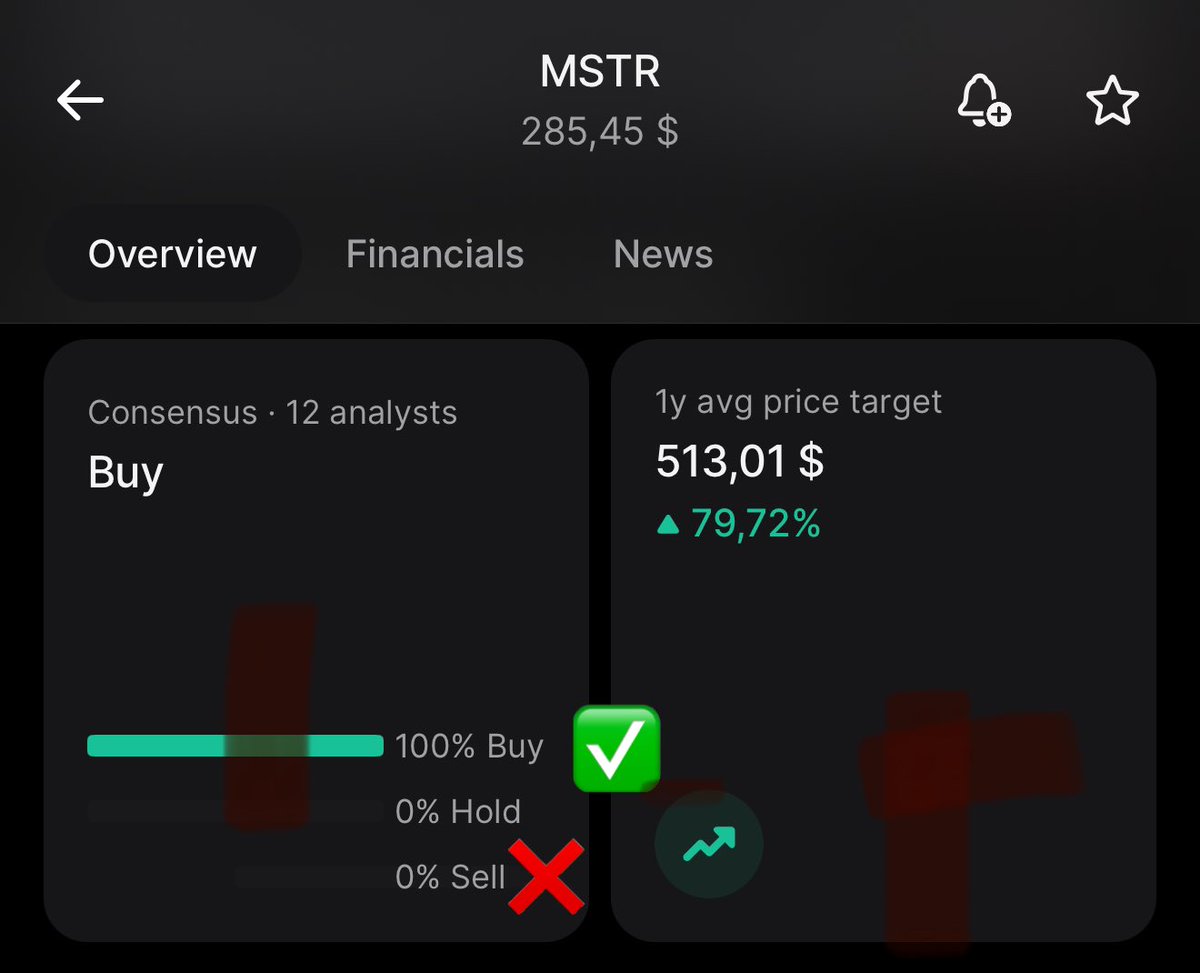Select the Overview tab
Screen dimensions: 1200x973
coord(171,254)
